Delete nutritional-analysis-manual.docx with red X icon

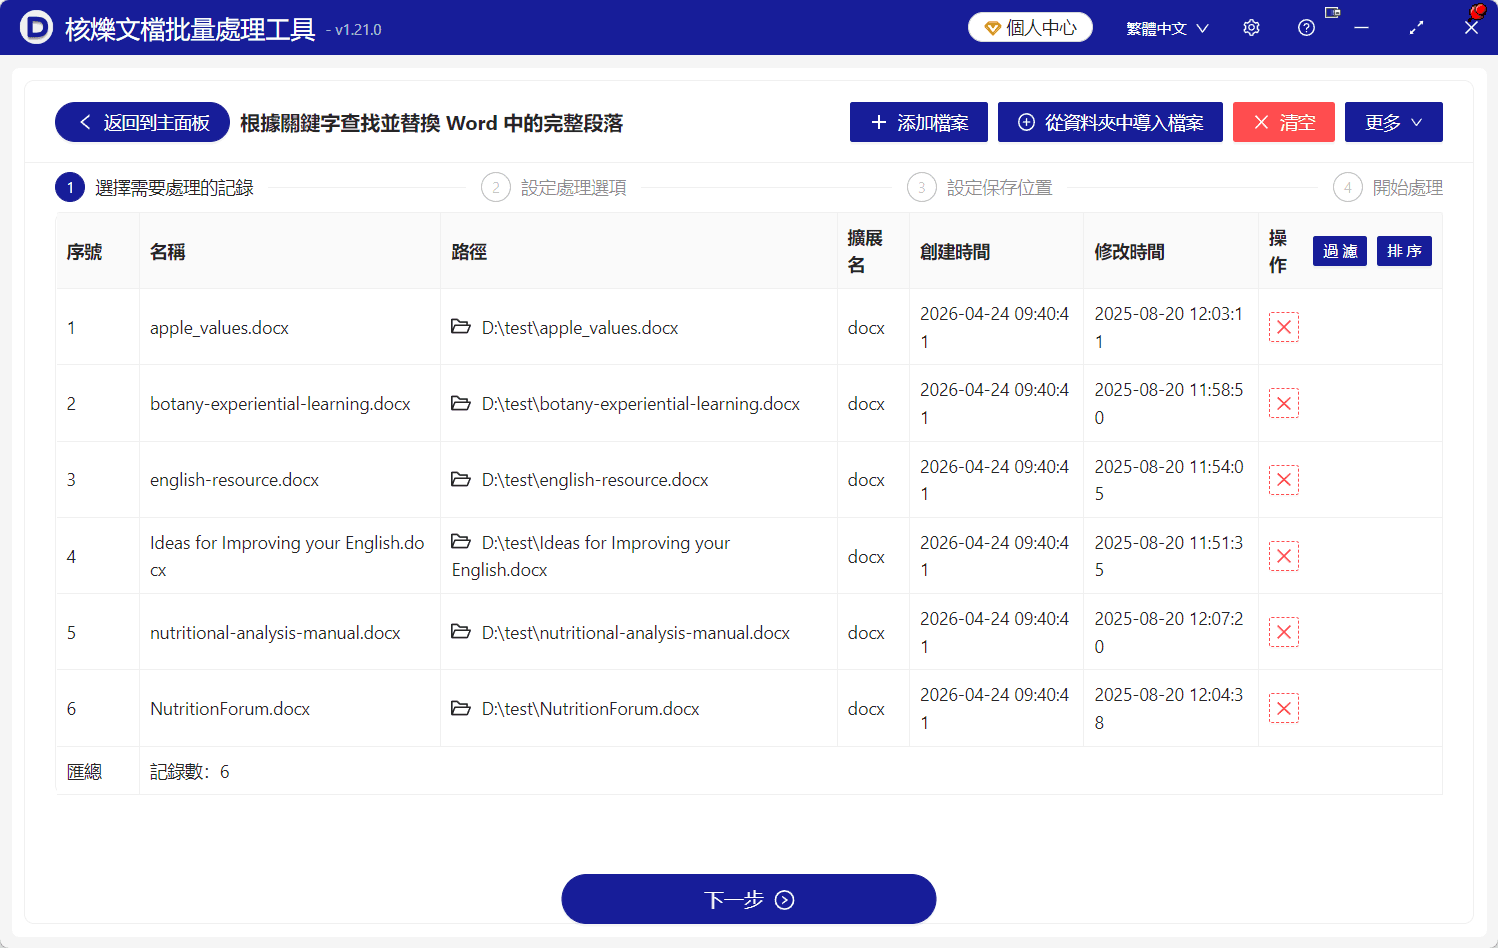[1284, 631]
